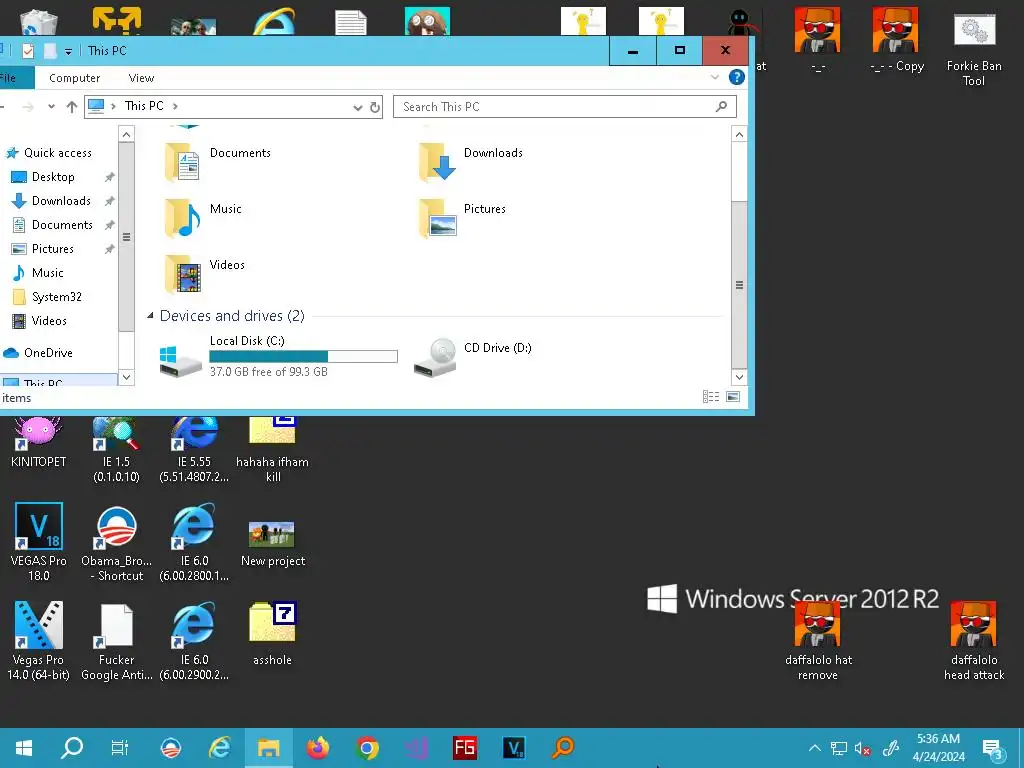Screen dimensions: 1024x768
Task: Select Music in the navigation pane
Action: click(47, 273)
